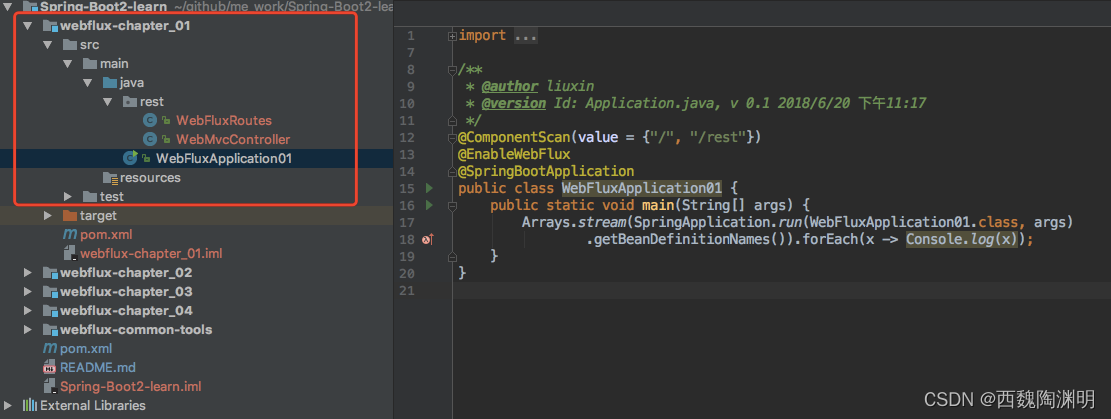Viewport: 1111px width, 419px height.
Task: Click the src folder icon
Action: click(x=69, y=45)
